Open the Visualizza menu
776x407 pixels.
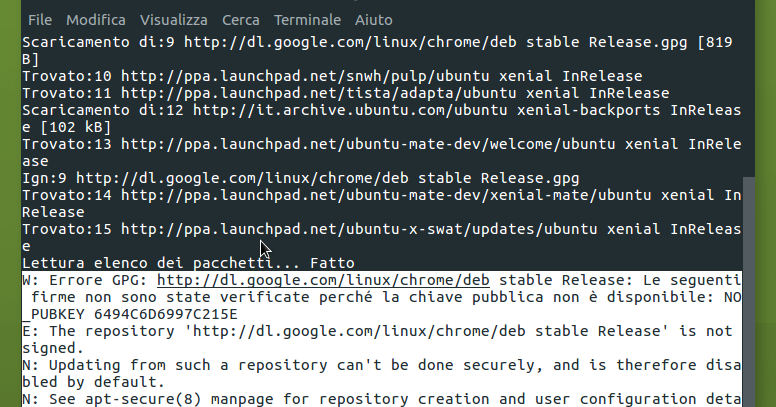[x=174, y=20]
